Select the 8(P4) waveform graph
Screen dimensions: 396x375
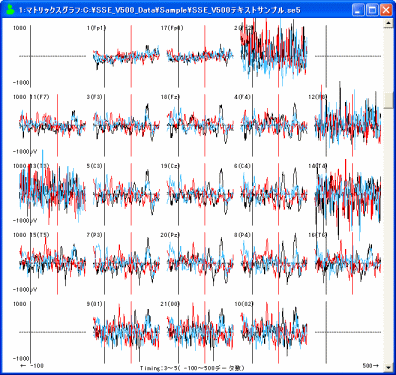(274, 263)
